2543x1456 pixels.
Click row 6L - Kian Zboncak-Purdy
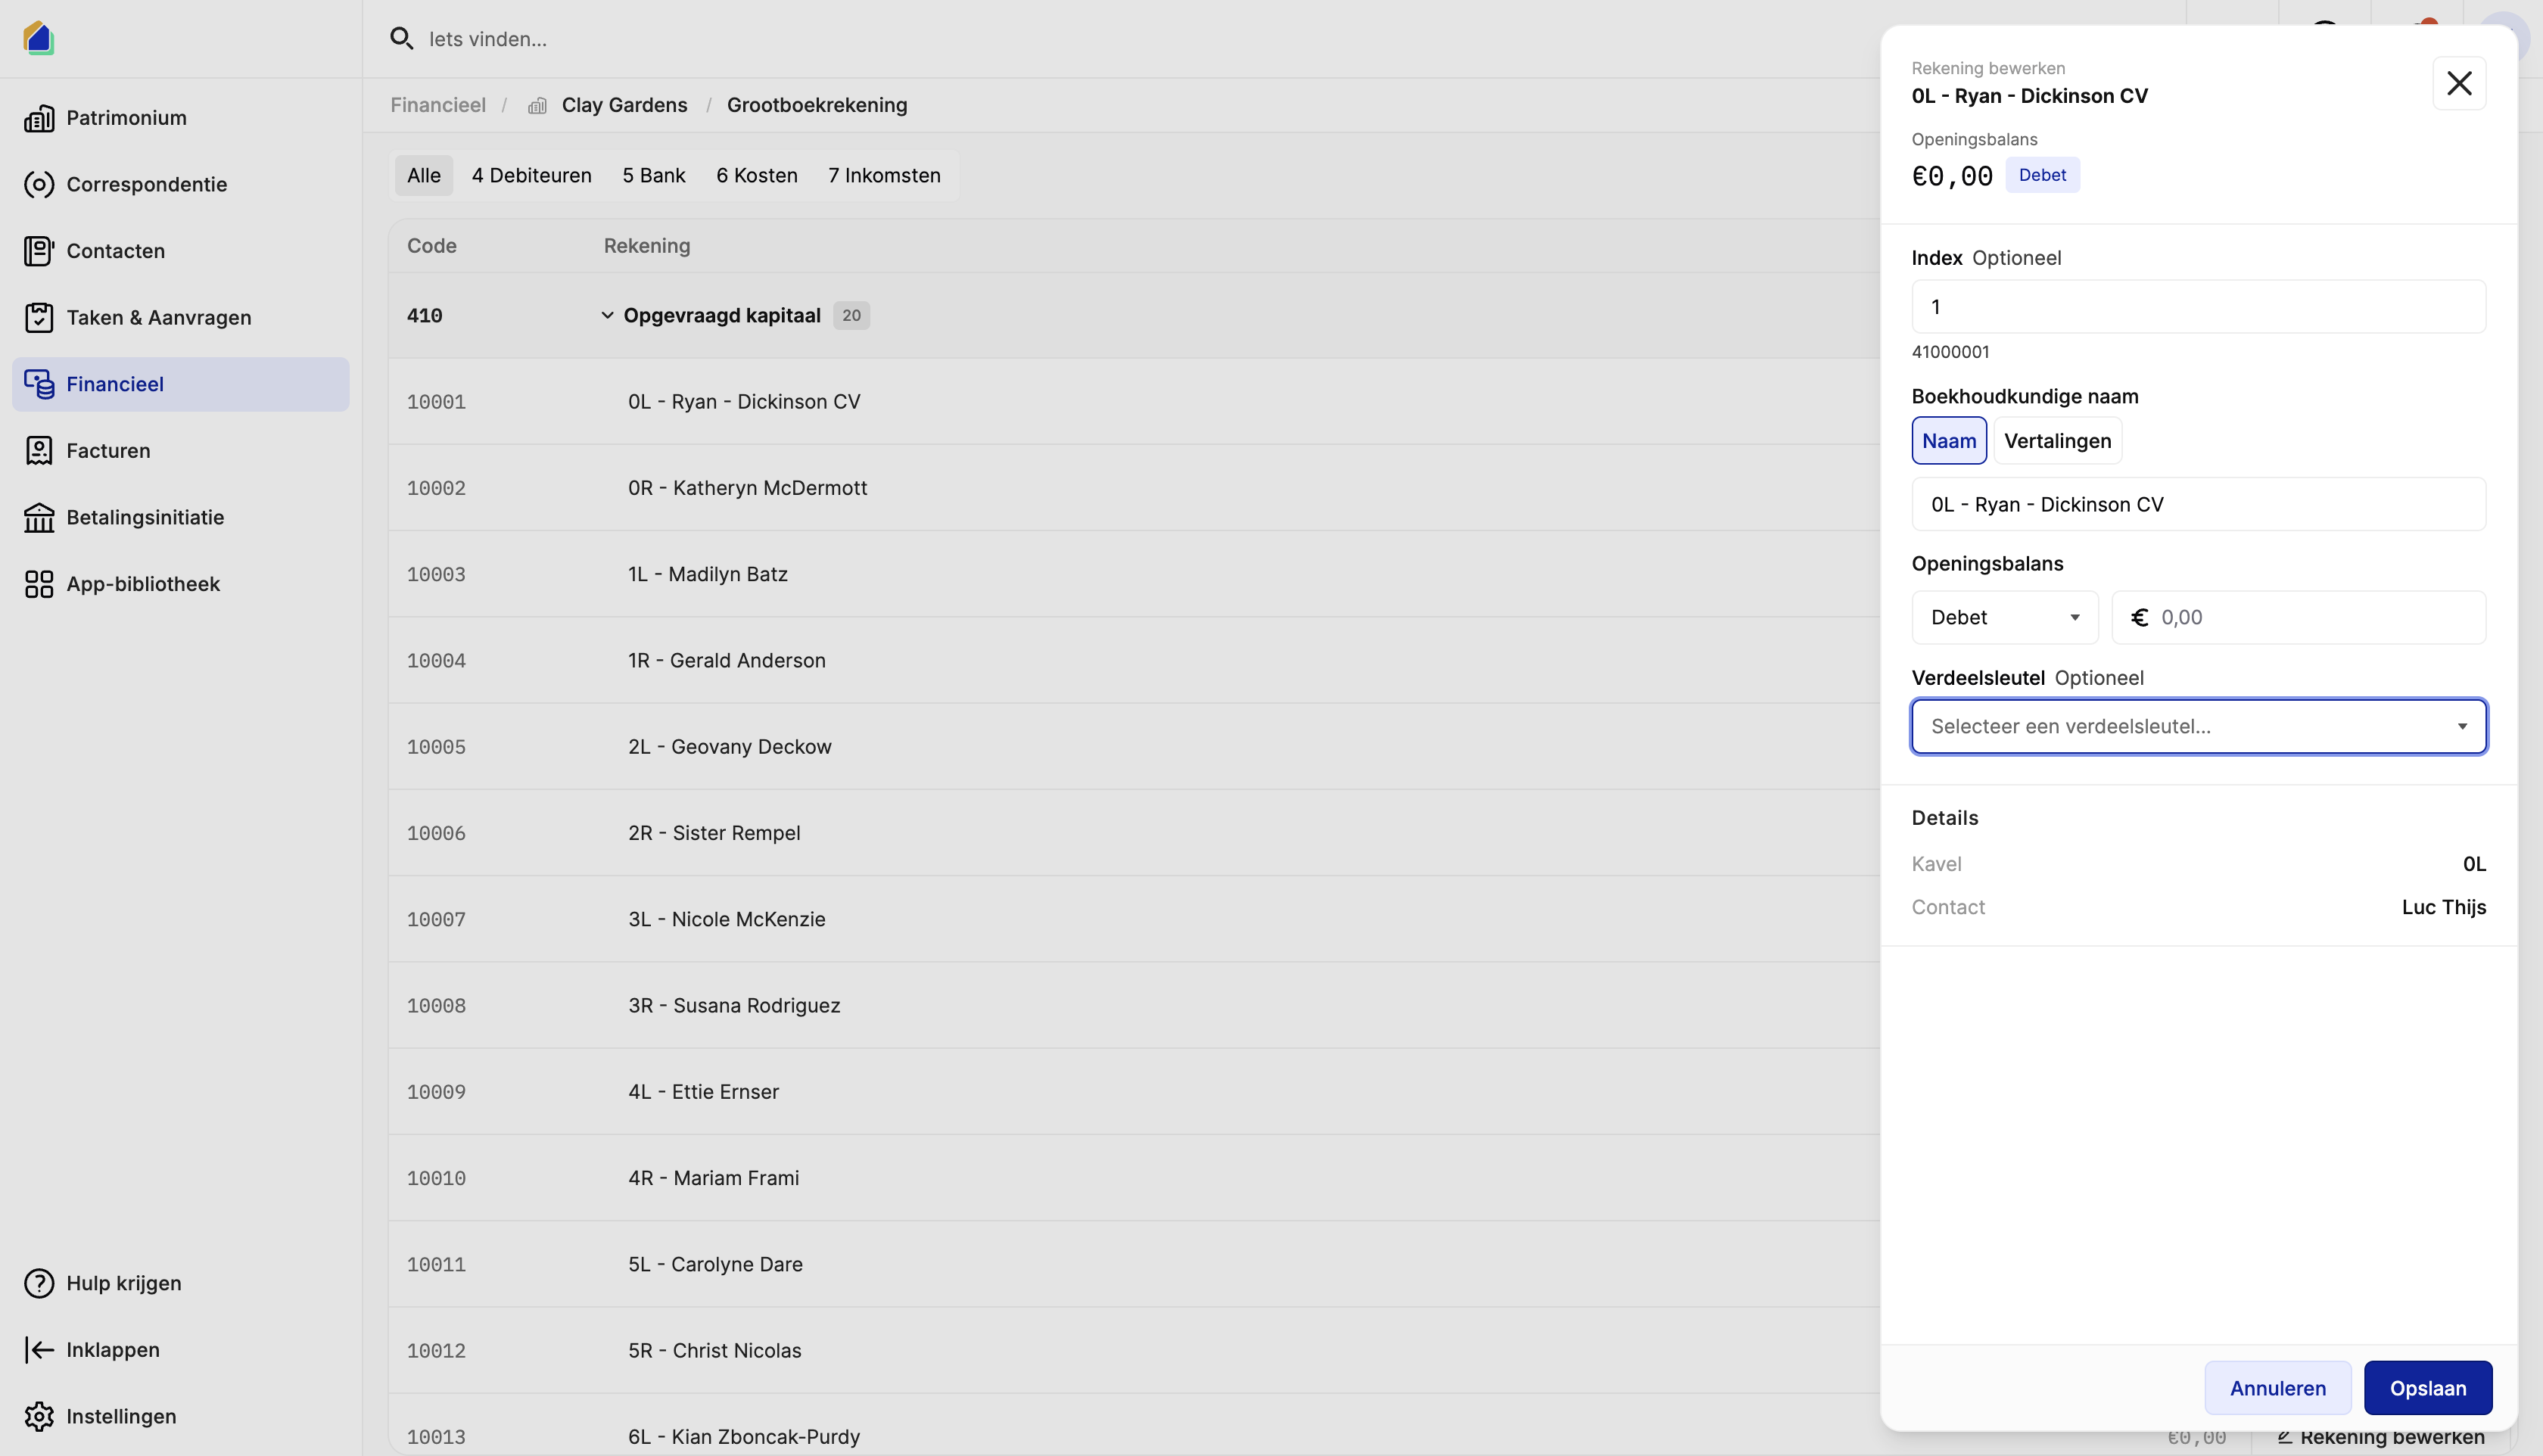(1134, 1425)
